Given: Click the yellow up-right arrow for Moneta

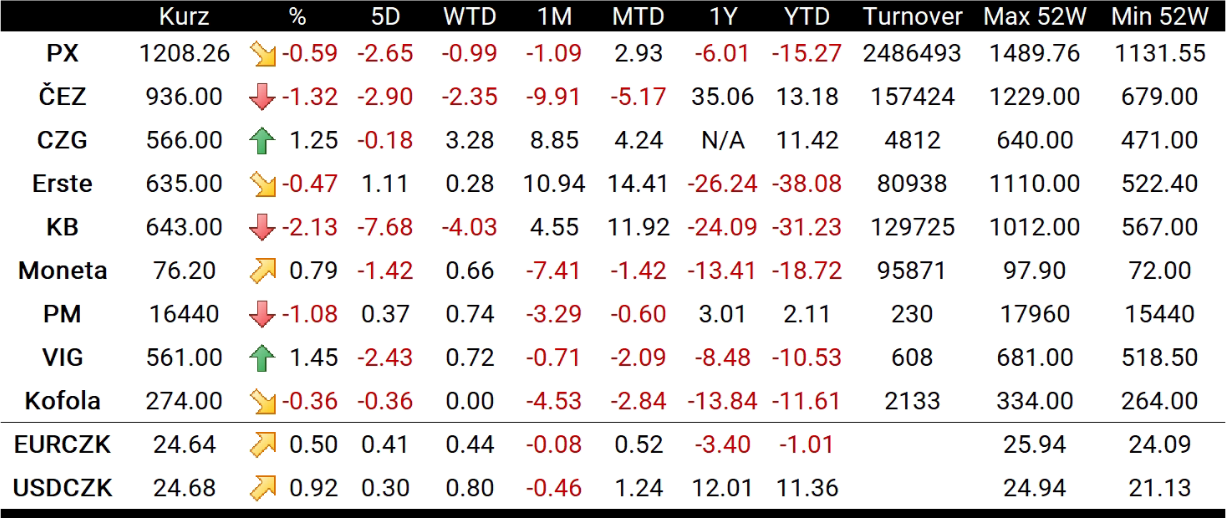Looking at the screenshot, I should tap(262, 271).
